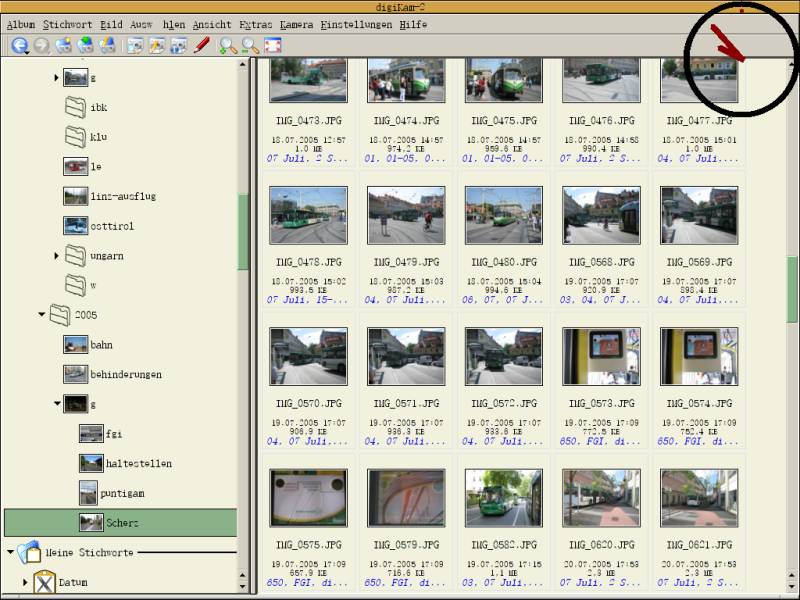Select thumbnail IMG_0478.JPG
Image resolution: width=800 pixels, height=600 pixels.
point(308,215)
